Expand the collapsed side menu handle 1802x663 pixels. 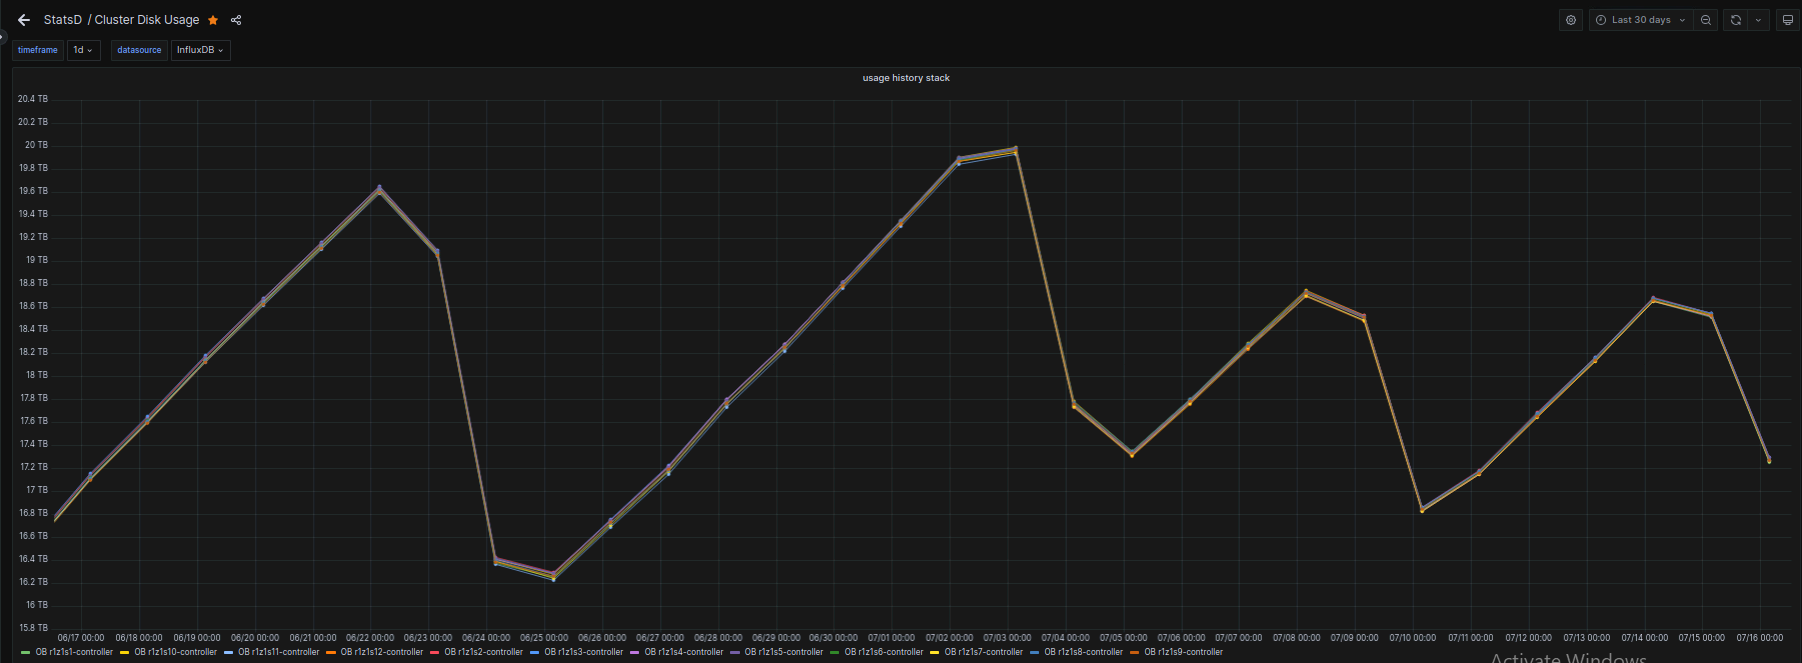[x=3, y=37]
